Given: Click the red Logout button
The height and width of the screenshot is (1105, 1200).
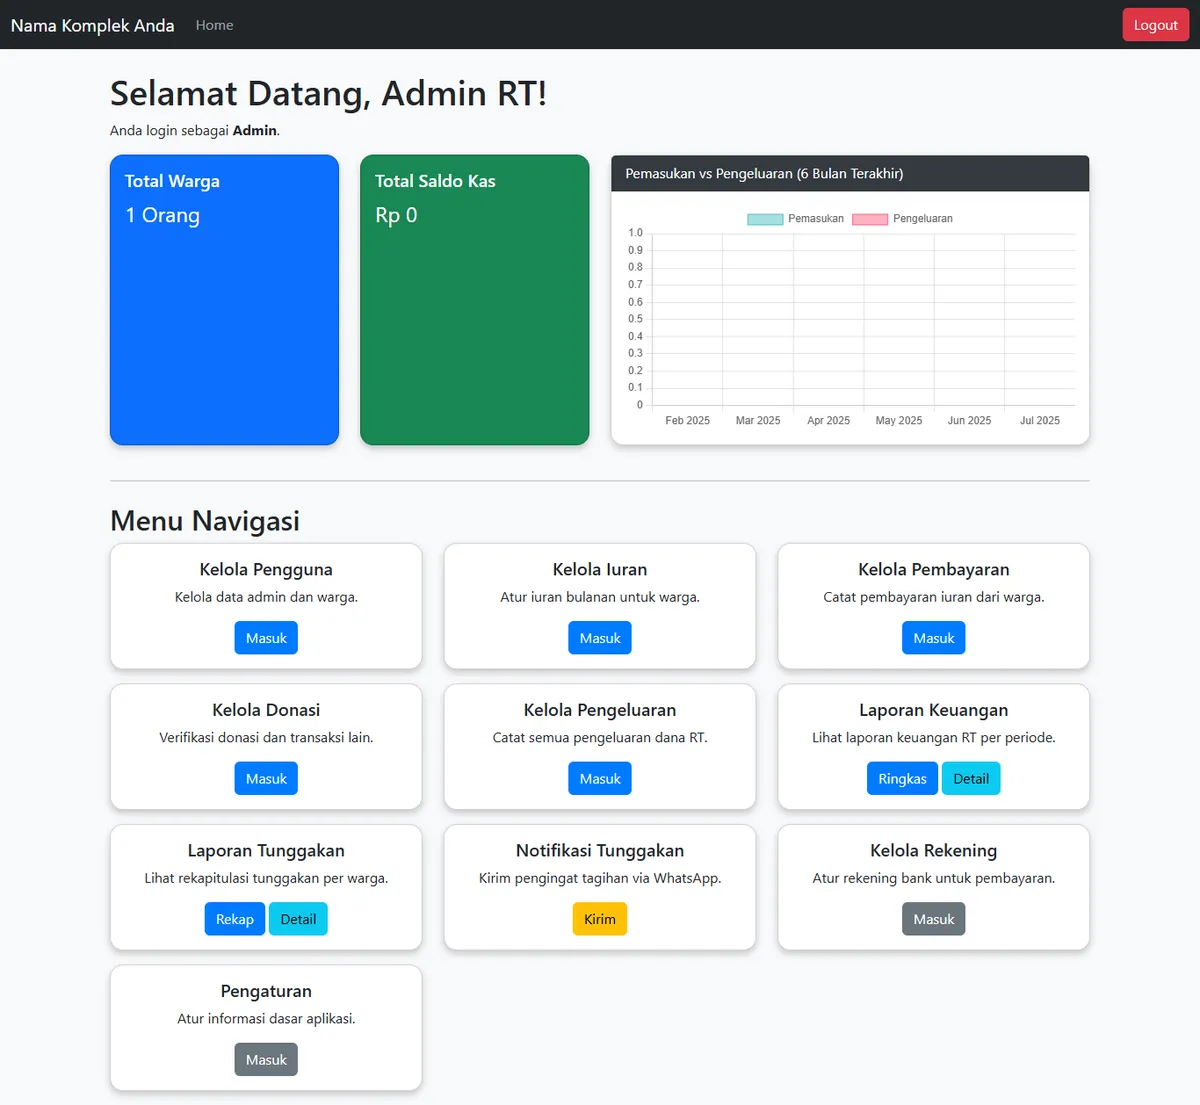Looking at the screenshot, I should point(1155,25).
